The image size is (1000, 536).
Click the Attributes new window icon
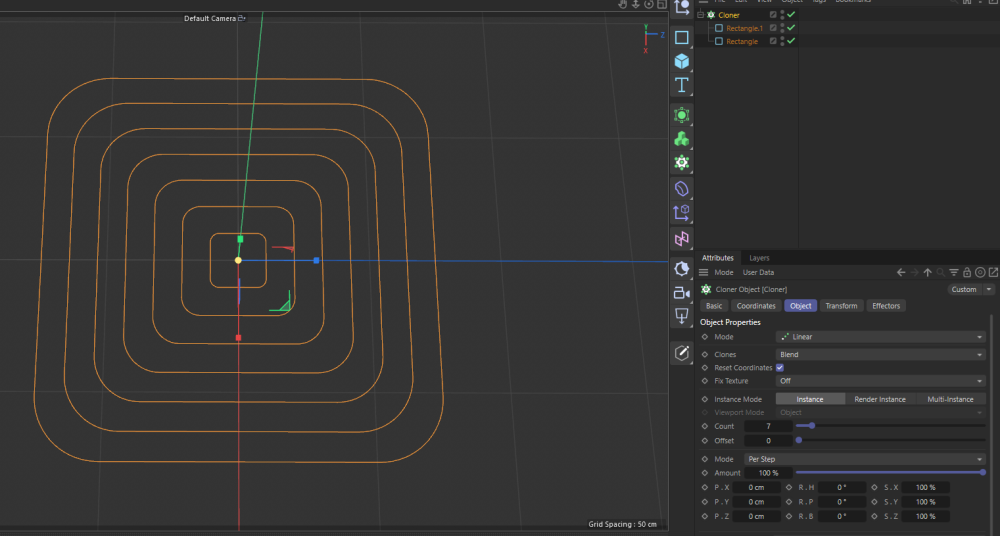[993, 272]
